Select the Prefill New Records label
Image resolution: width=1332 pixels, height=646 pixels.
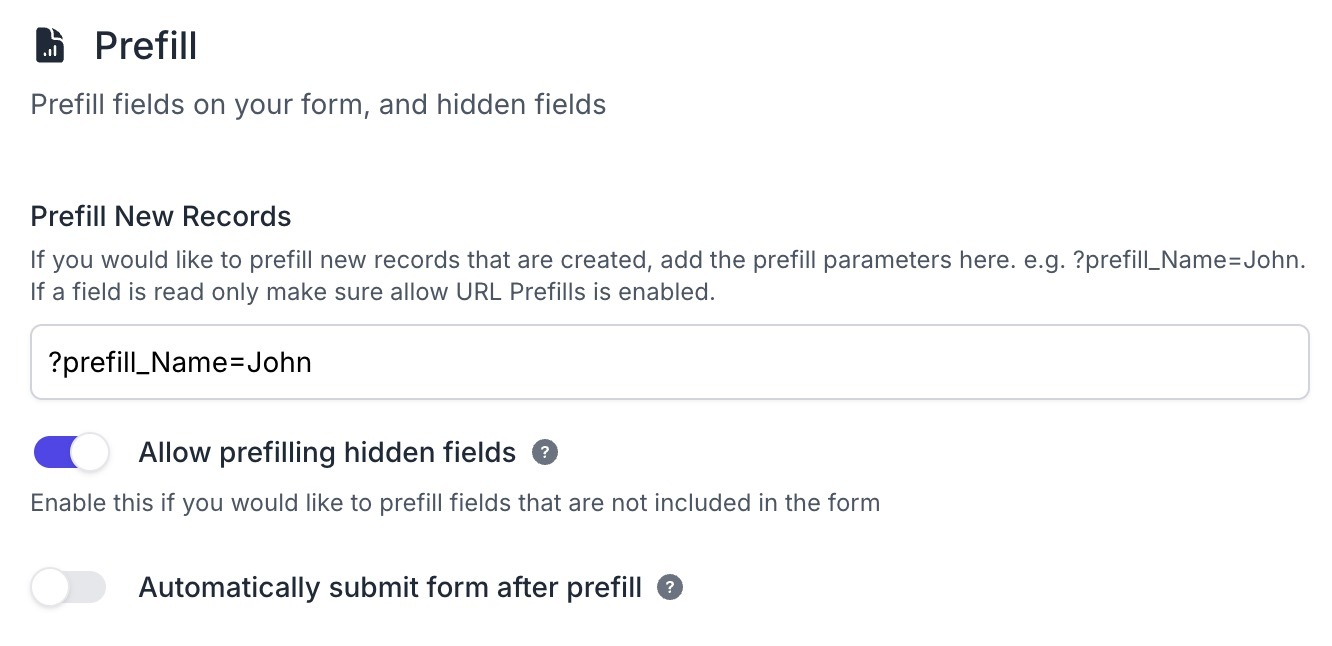161,216
